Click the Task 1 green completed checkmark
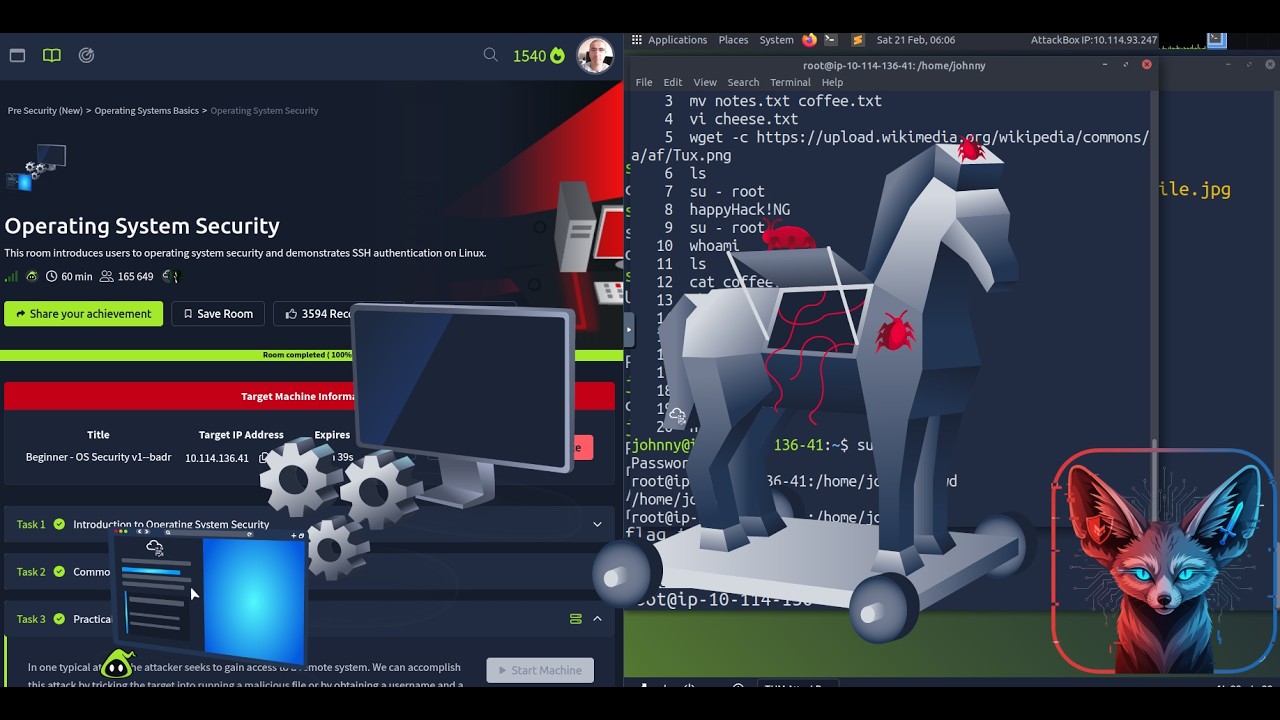Image resolution: width=1280 pixels, height=720 pixels. coord(59,524)
